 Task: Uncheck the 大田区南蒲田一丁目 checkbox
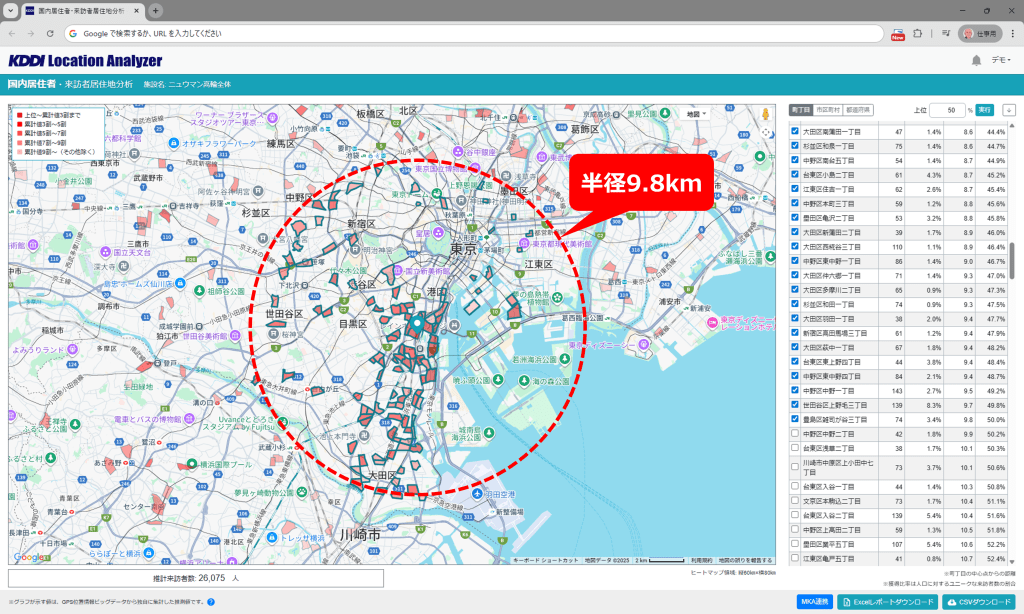(795, 131)
